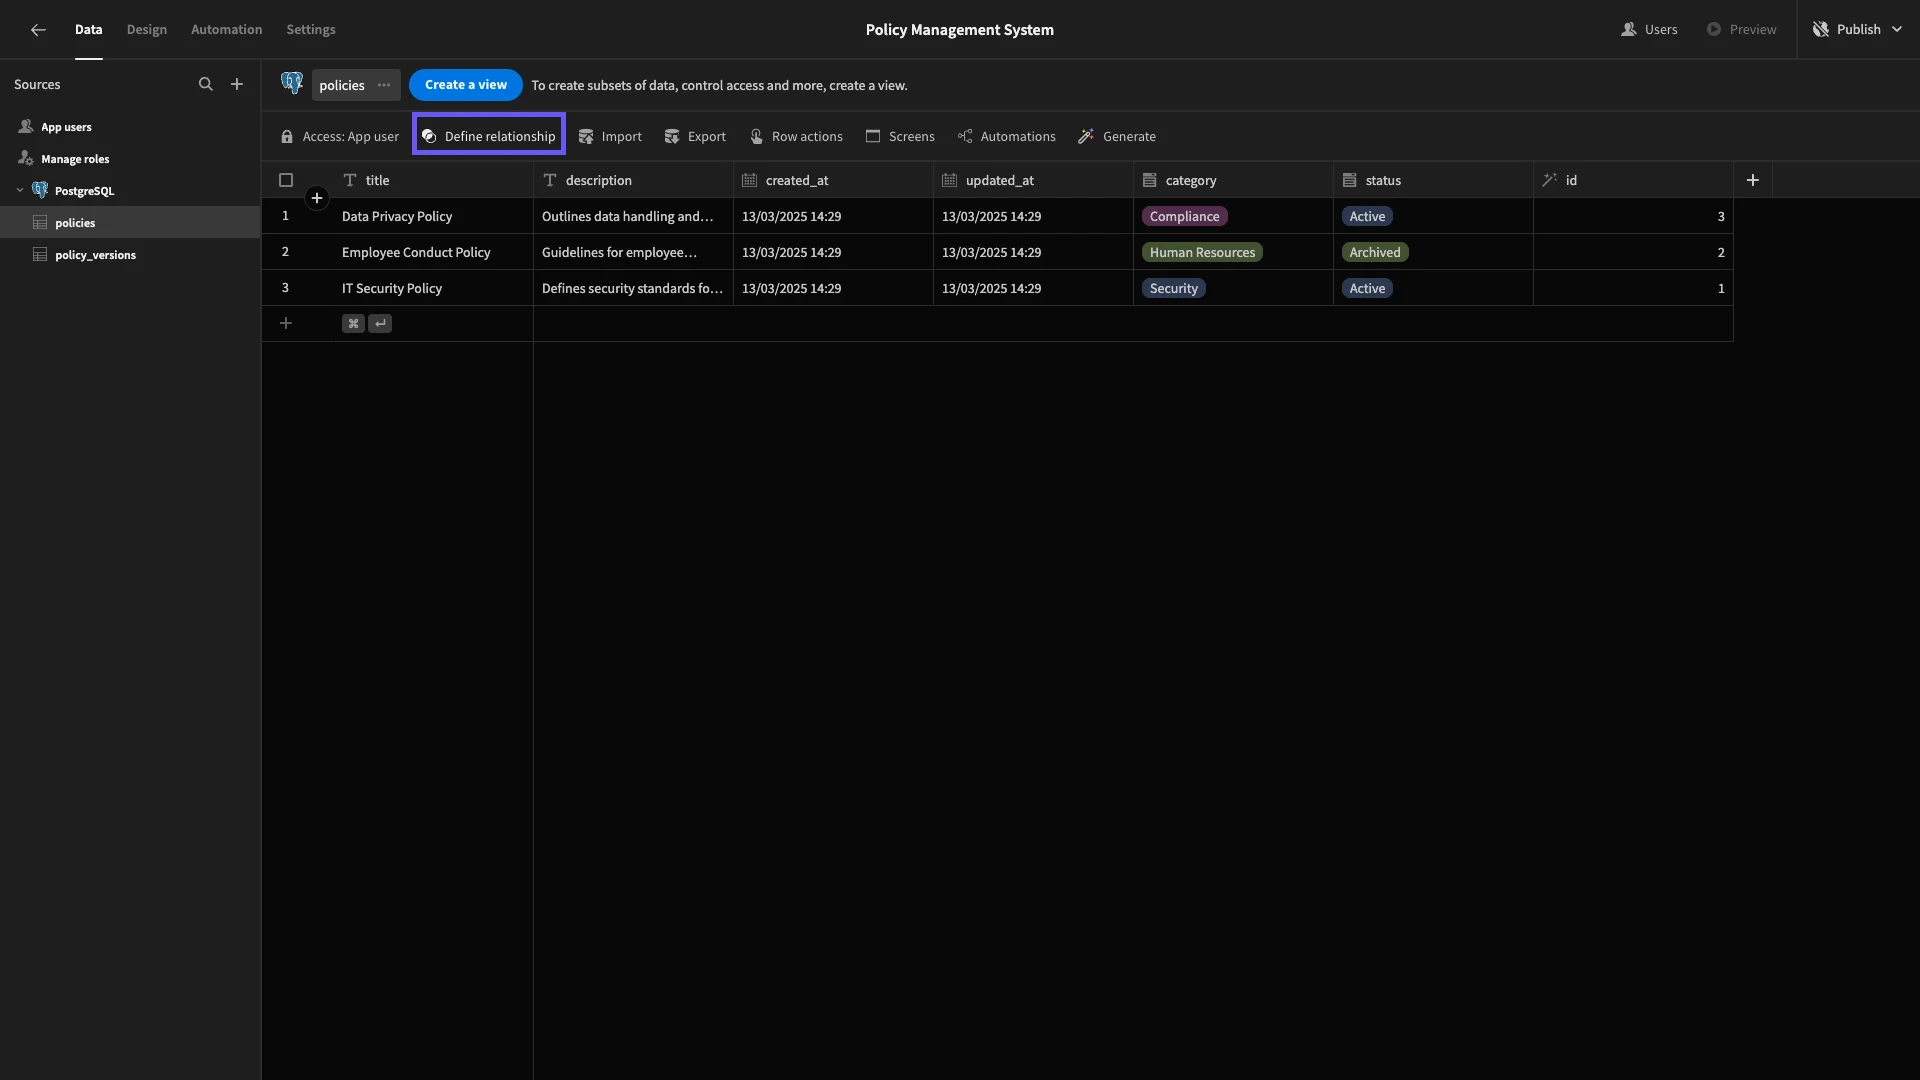Image resolution: width=1920 pixels, height=1080 pixels.
Task: Add new row with bottom plus
Action: 286,323
